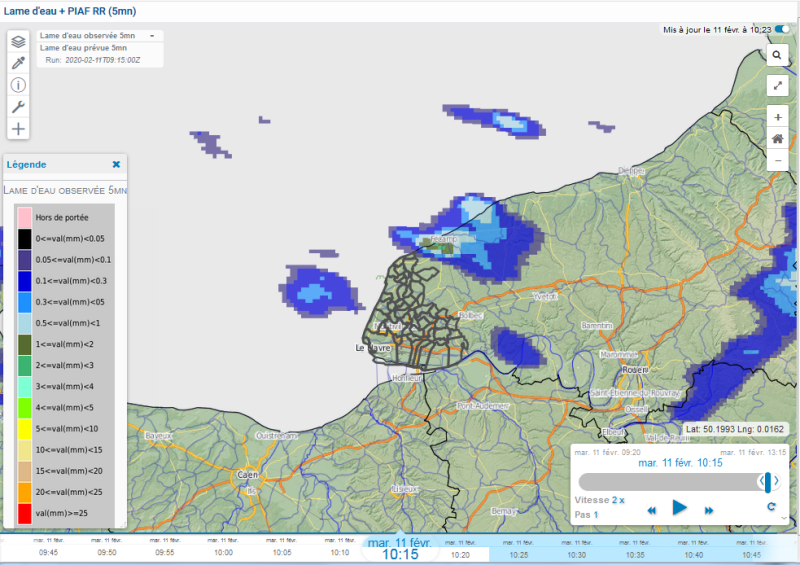
Task: Click the plus icon in left toolbar
Action: pyautogui.click(x=18, y=129)
